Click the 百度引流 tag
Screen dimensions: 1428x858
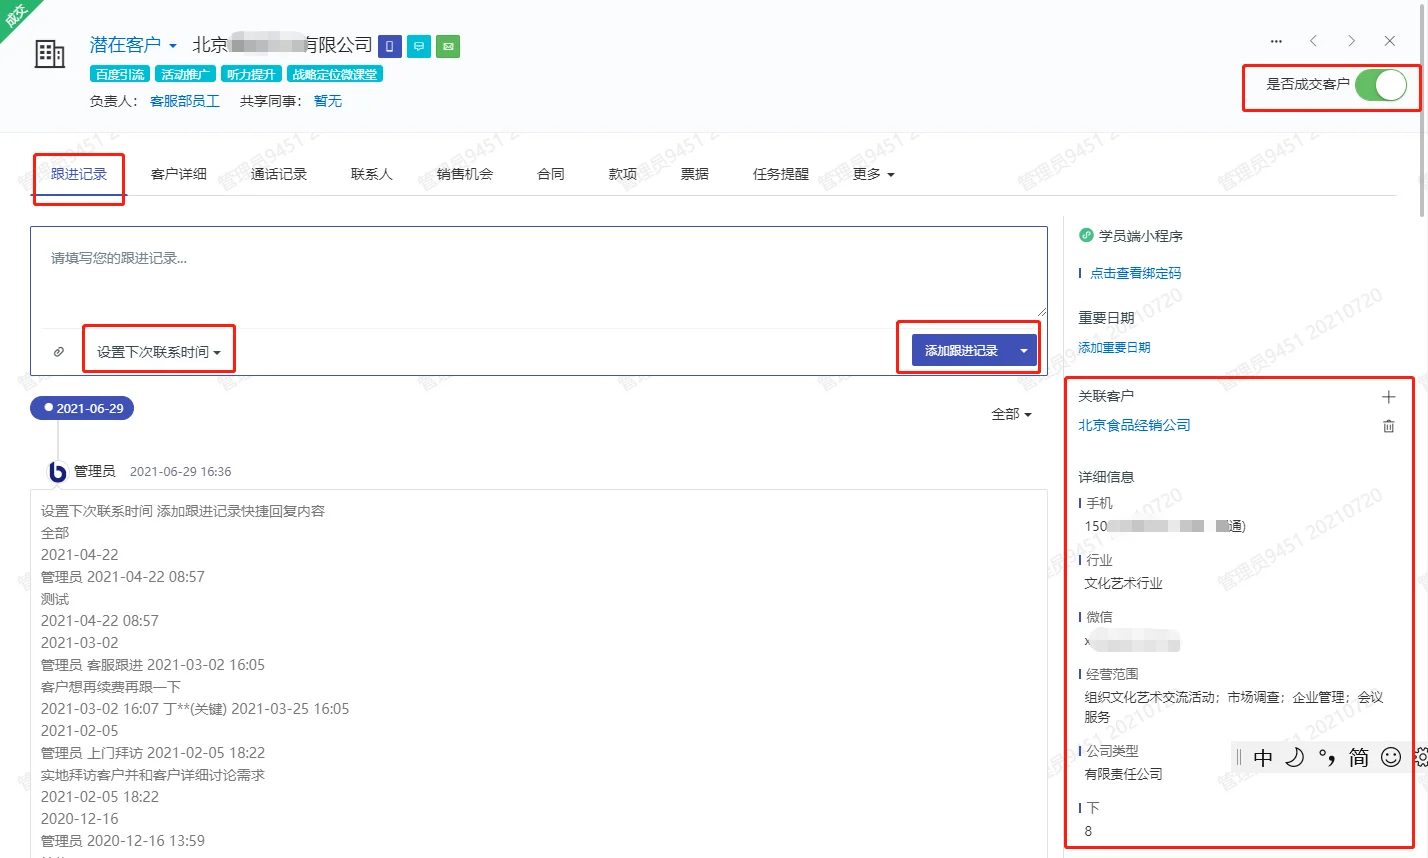120,74
